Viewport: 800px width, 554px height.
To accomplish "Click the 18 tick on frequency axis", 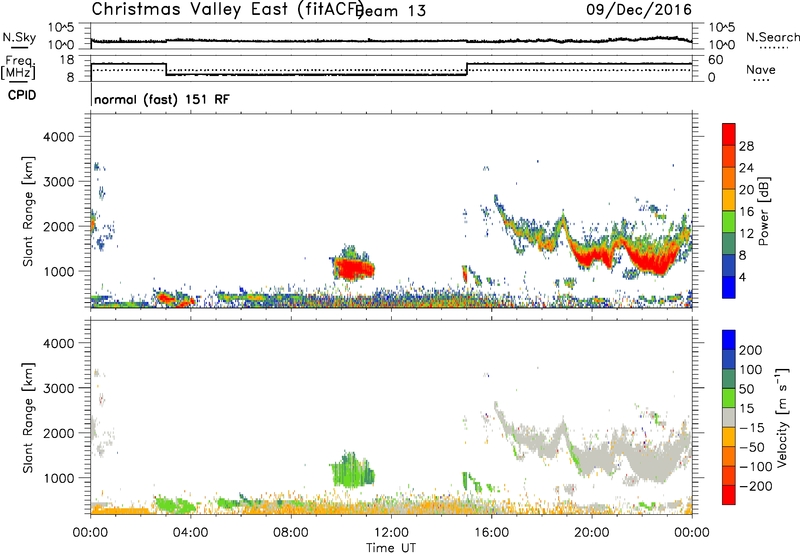I will tap(67, 60).
